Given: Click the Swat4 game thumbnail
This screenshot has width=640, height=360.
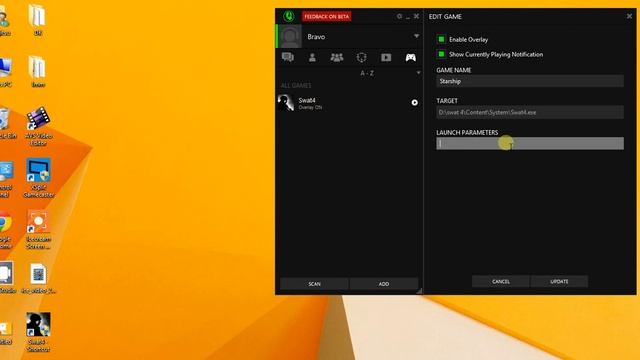Looking at the screenshot, I should pyautogui.click(x=286, y=102).
